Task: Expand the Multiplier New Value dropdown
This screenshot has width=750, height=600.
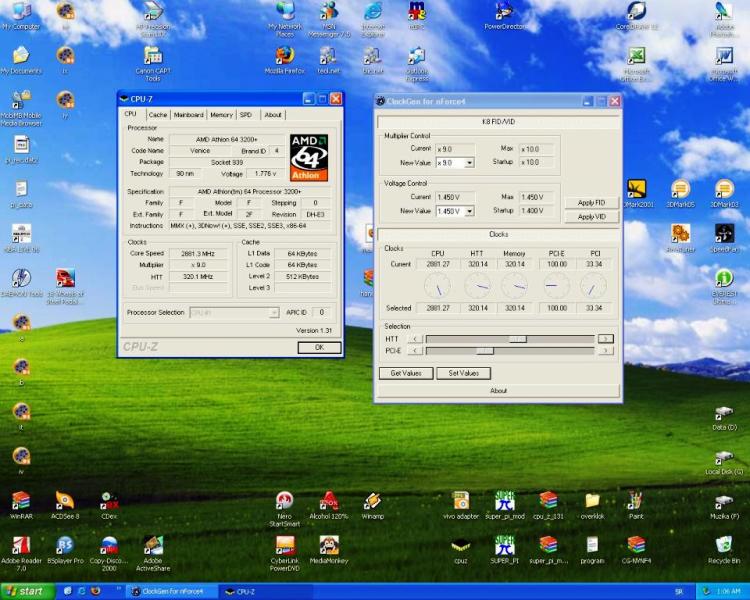Action: pyautogui.click(x=468, y=162)
